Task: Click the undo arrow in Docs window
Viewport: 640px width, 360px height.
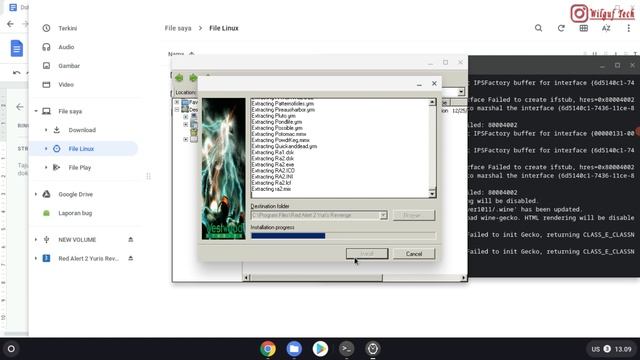Action: click(16, 73)
